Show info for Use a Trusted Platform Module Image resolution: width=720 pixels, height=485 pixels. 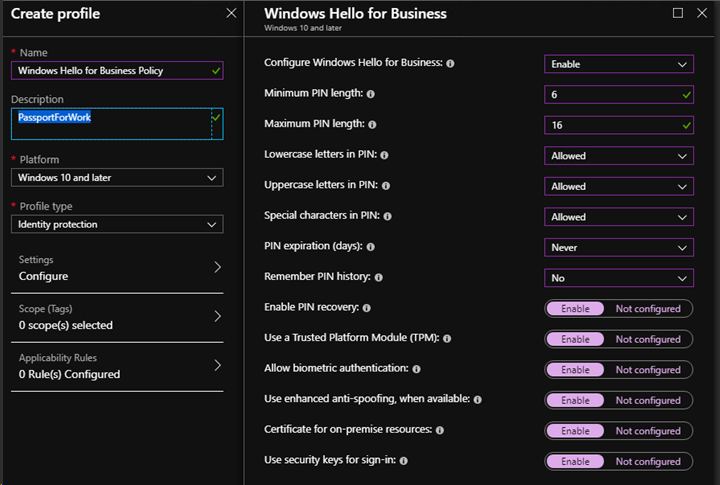(447, 338)
